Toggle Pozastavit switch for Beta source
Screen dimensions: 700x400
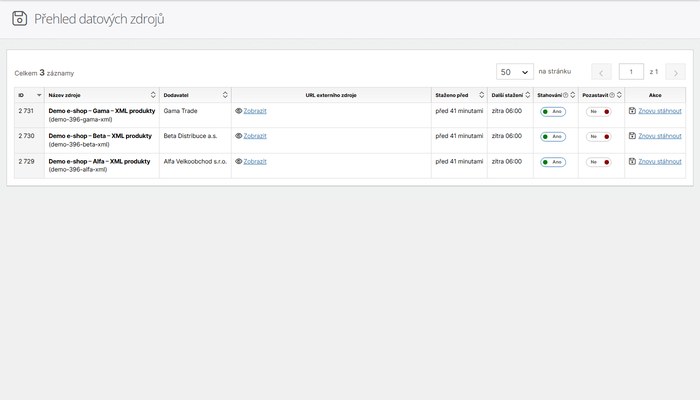(x=599, y=137)
